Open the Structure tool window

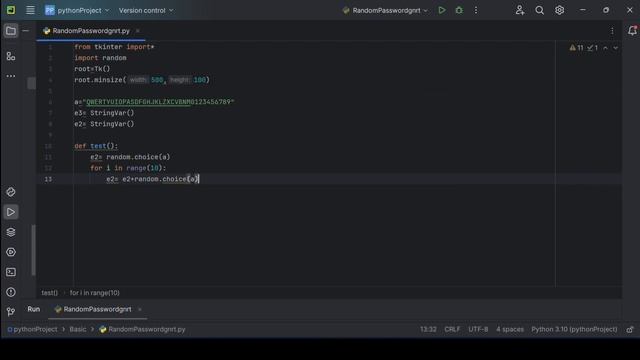pyautogui.click(x=11, y=56)
